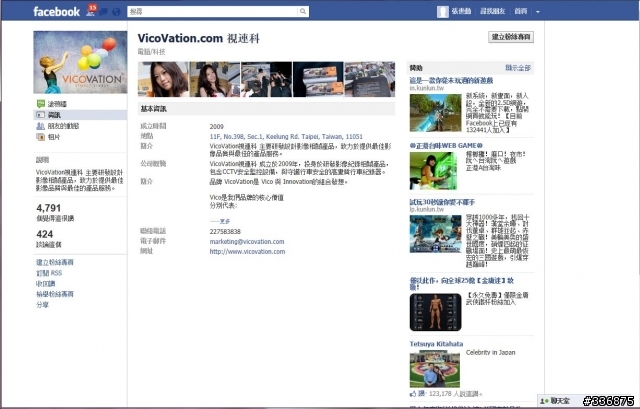Click the search magnifier button
Image resolution: width=640 pixels, height=409 pixels.
(x=303, y=11)
